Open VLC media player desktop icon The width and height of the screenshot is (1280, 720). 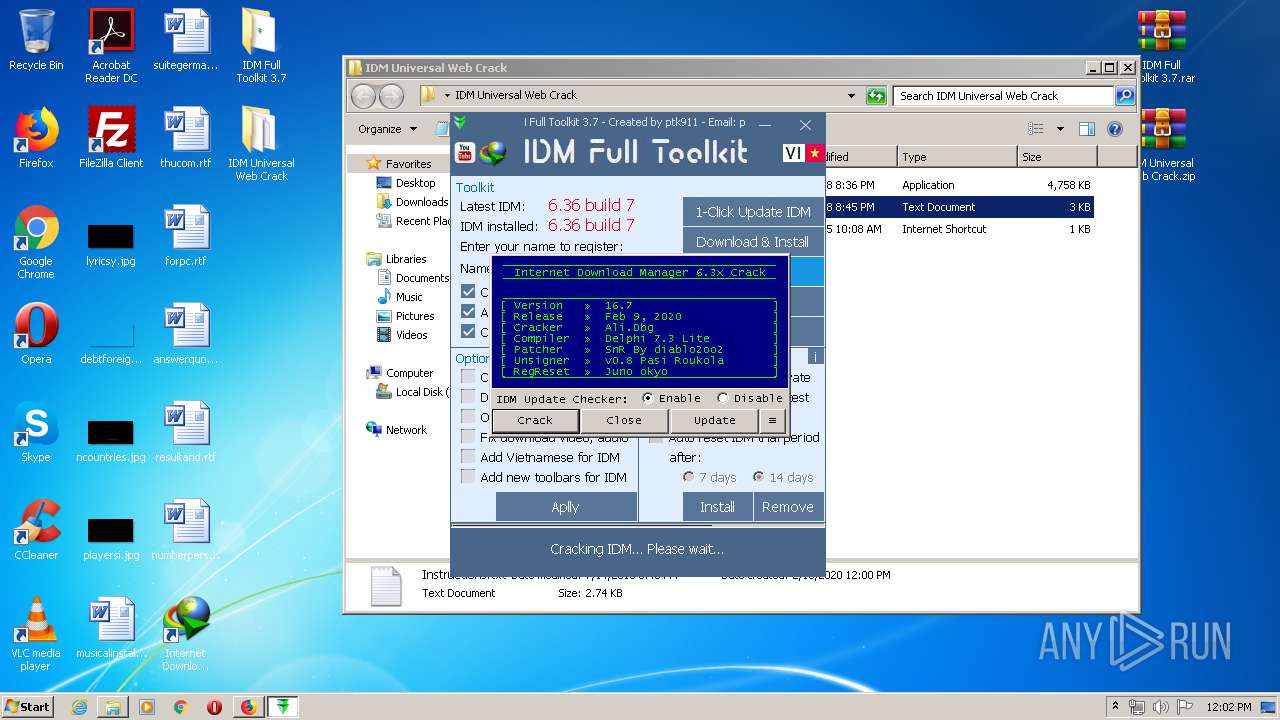coord(36,634)
